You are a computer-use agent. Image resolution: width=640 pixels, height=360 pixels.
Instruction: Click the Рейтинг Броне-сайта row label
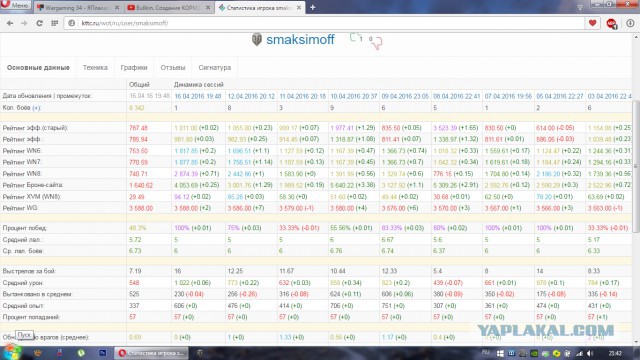(x=33, y=185)
